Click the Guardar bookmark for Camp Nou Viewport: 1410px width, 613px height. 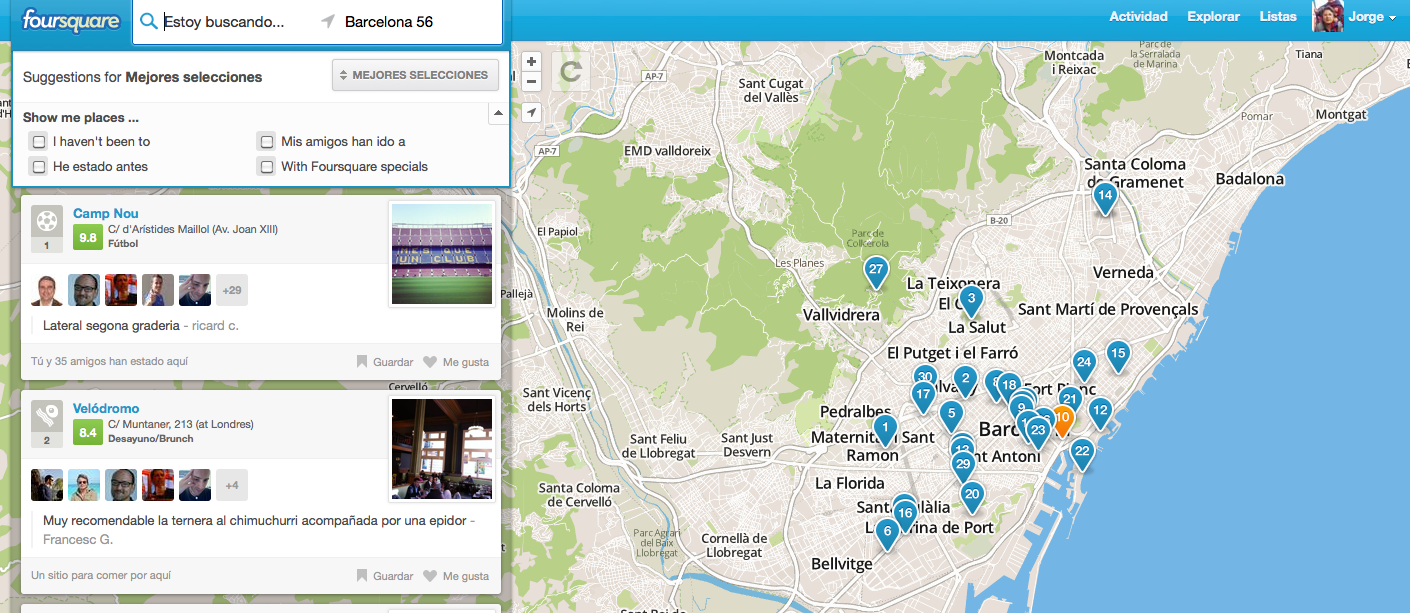tap(385, 362)
